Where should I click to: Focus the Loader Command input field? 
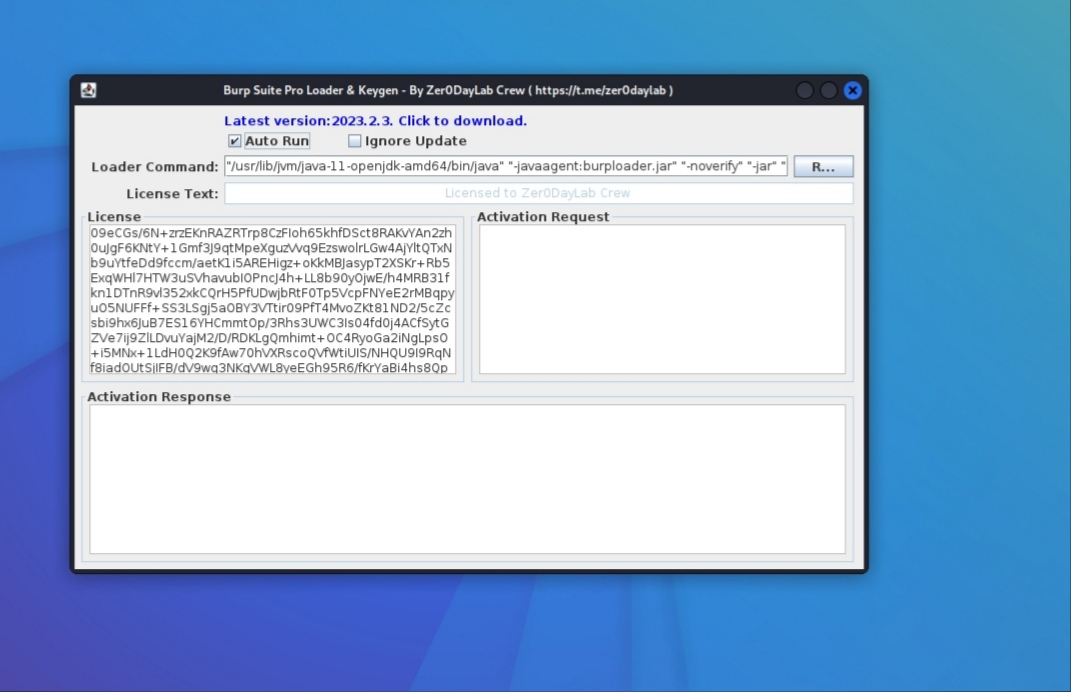[505, 166]
